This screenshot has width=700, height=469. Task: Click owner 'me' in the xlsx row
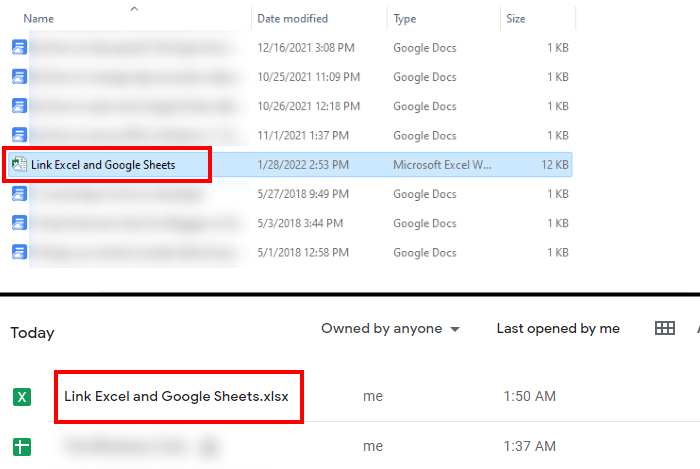point(373,396)
